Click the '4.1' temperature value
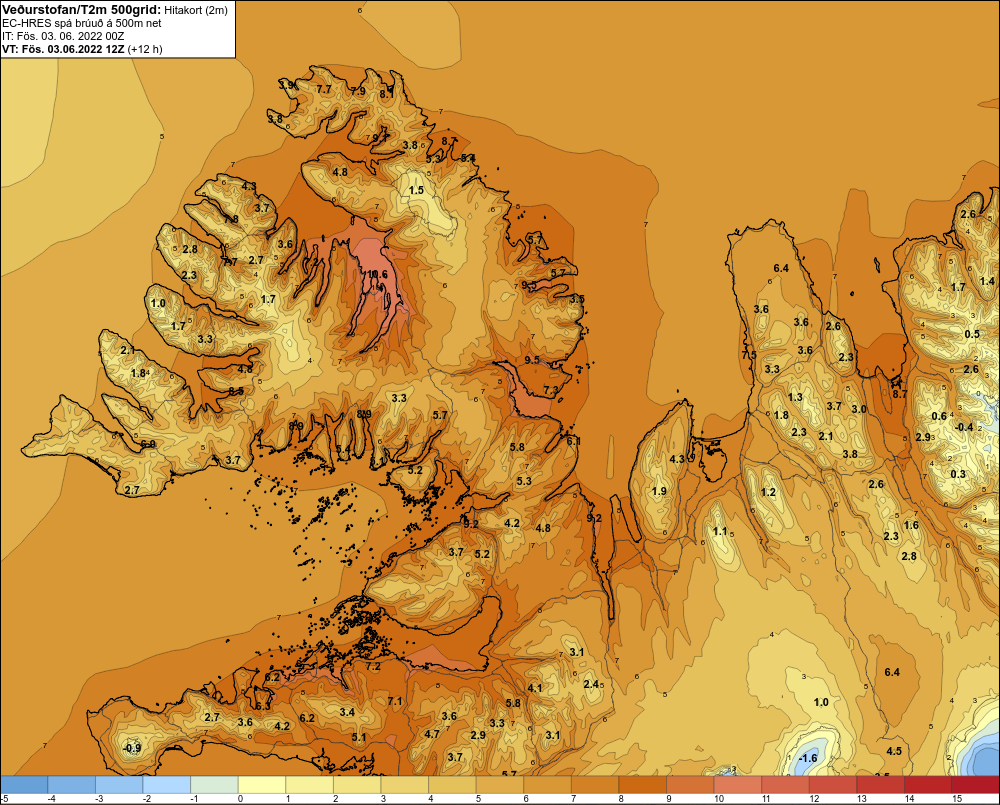 point(534,688)
